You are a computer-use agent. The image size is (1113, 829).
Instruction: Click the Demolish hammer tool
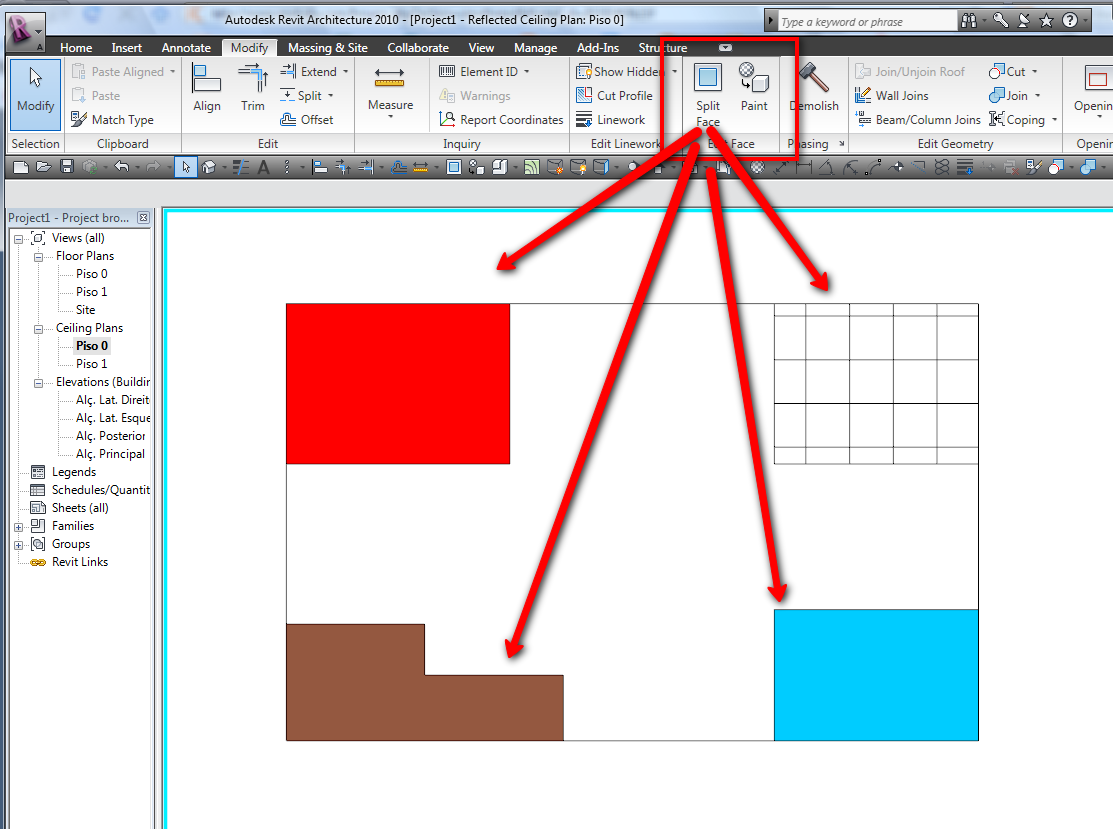tap(815, 88)
